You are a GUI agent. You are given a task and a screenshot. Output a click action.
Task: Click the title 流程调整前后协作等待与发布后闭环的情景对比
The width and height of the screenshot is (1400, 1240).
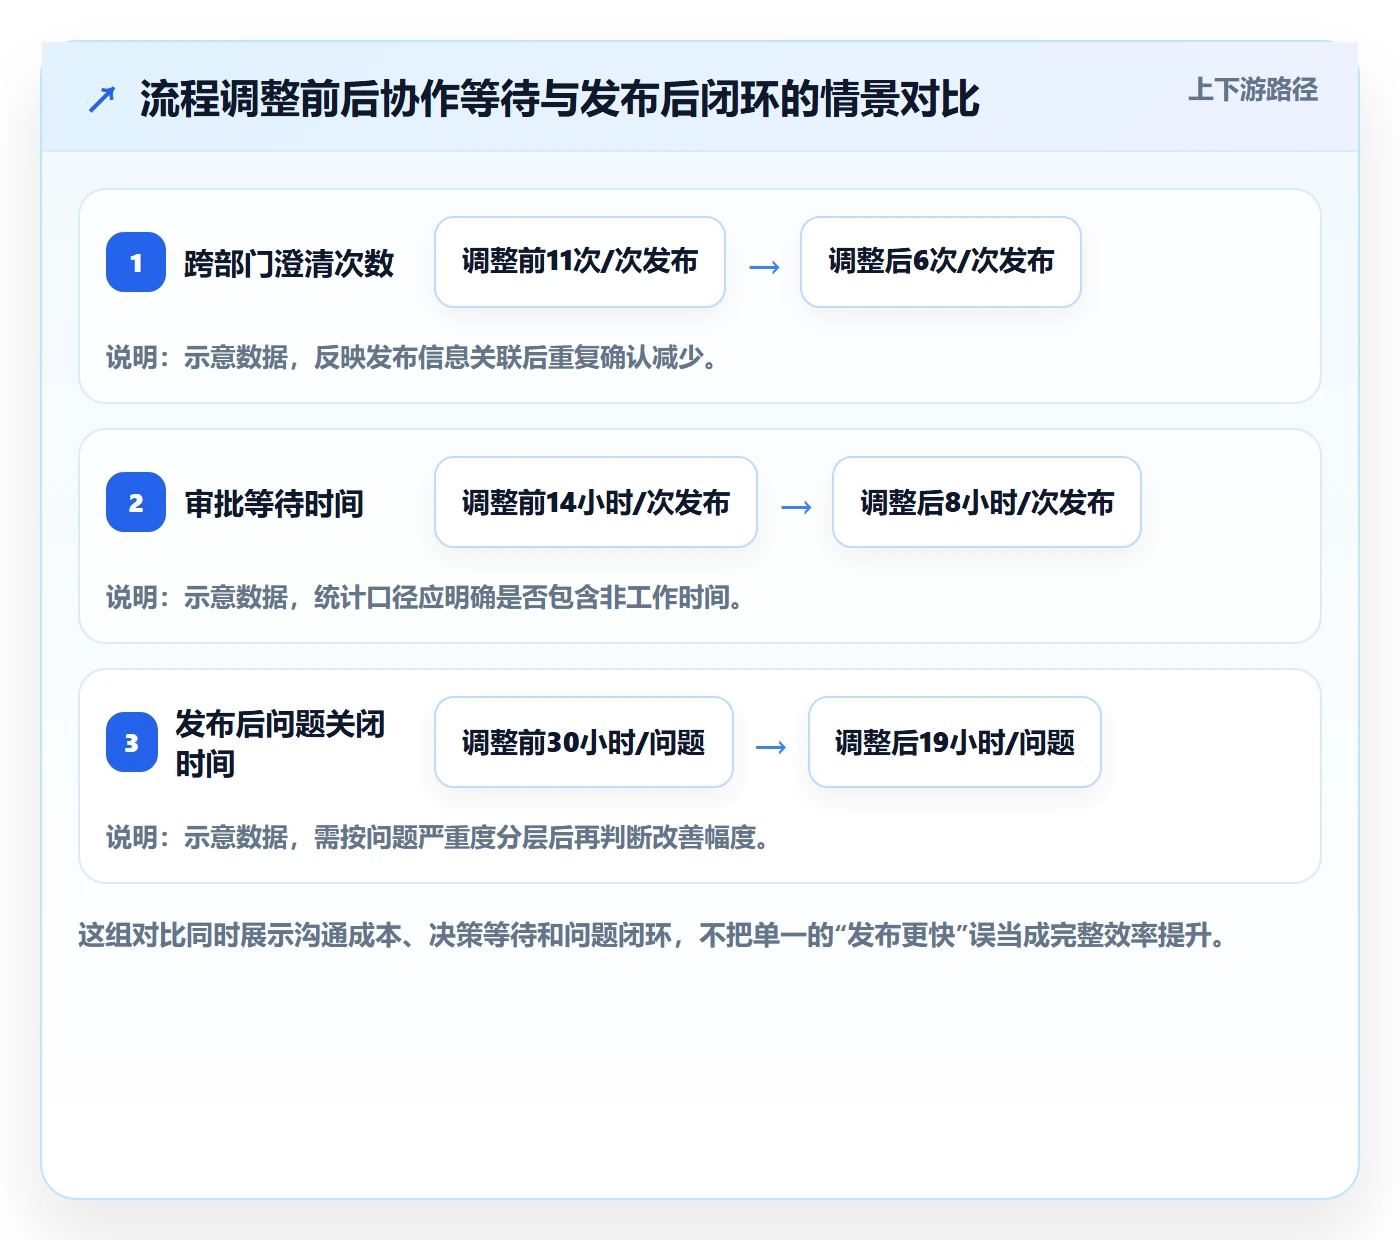point(560,99)
